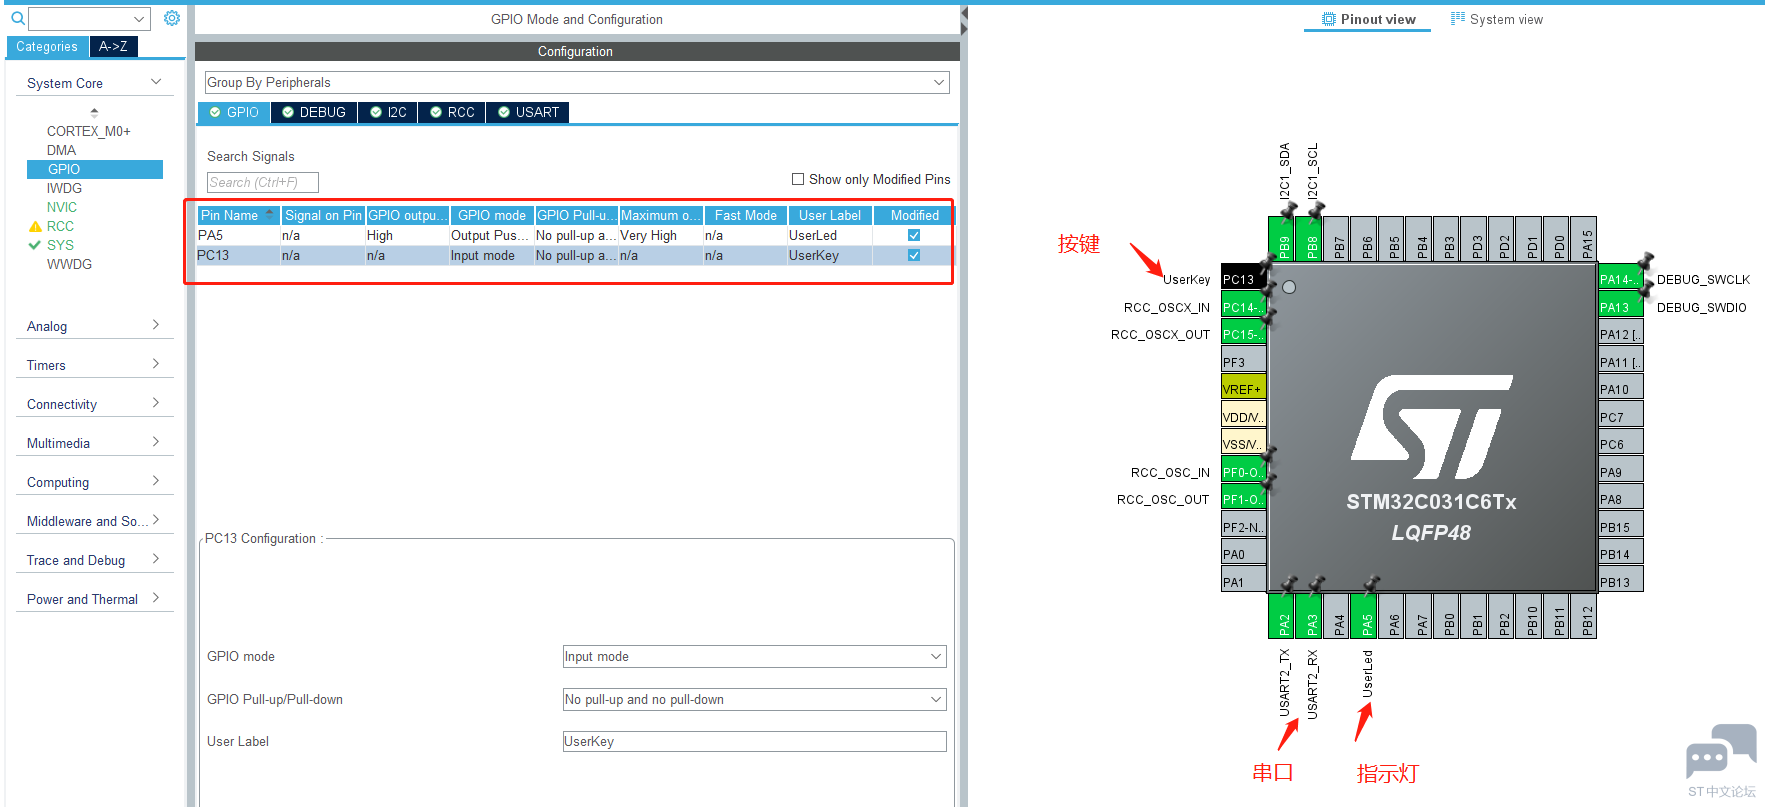Sort by Modified column header

[x=914, y=216]
